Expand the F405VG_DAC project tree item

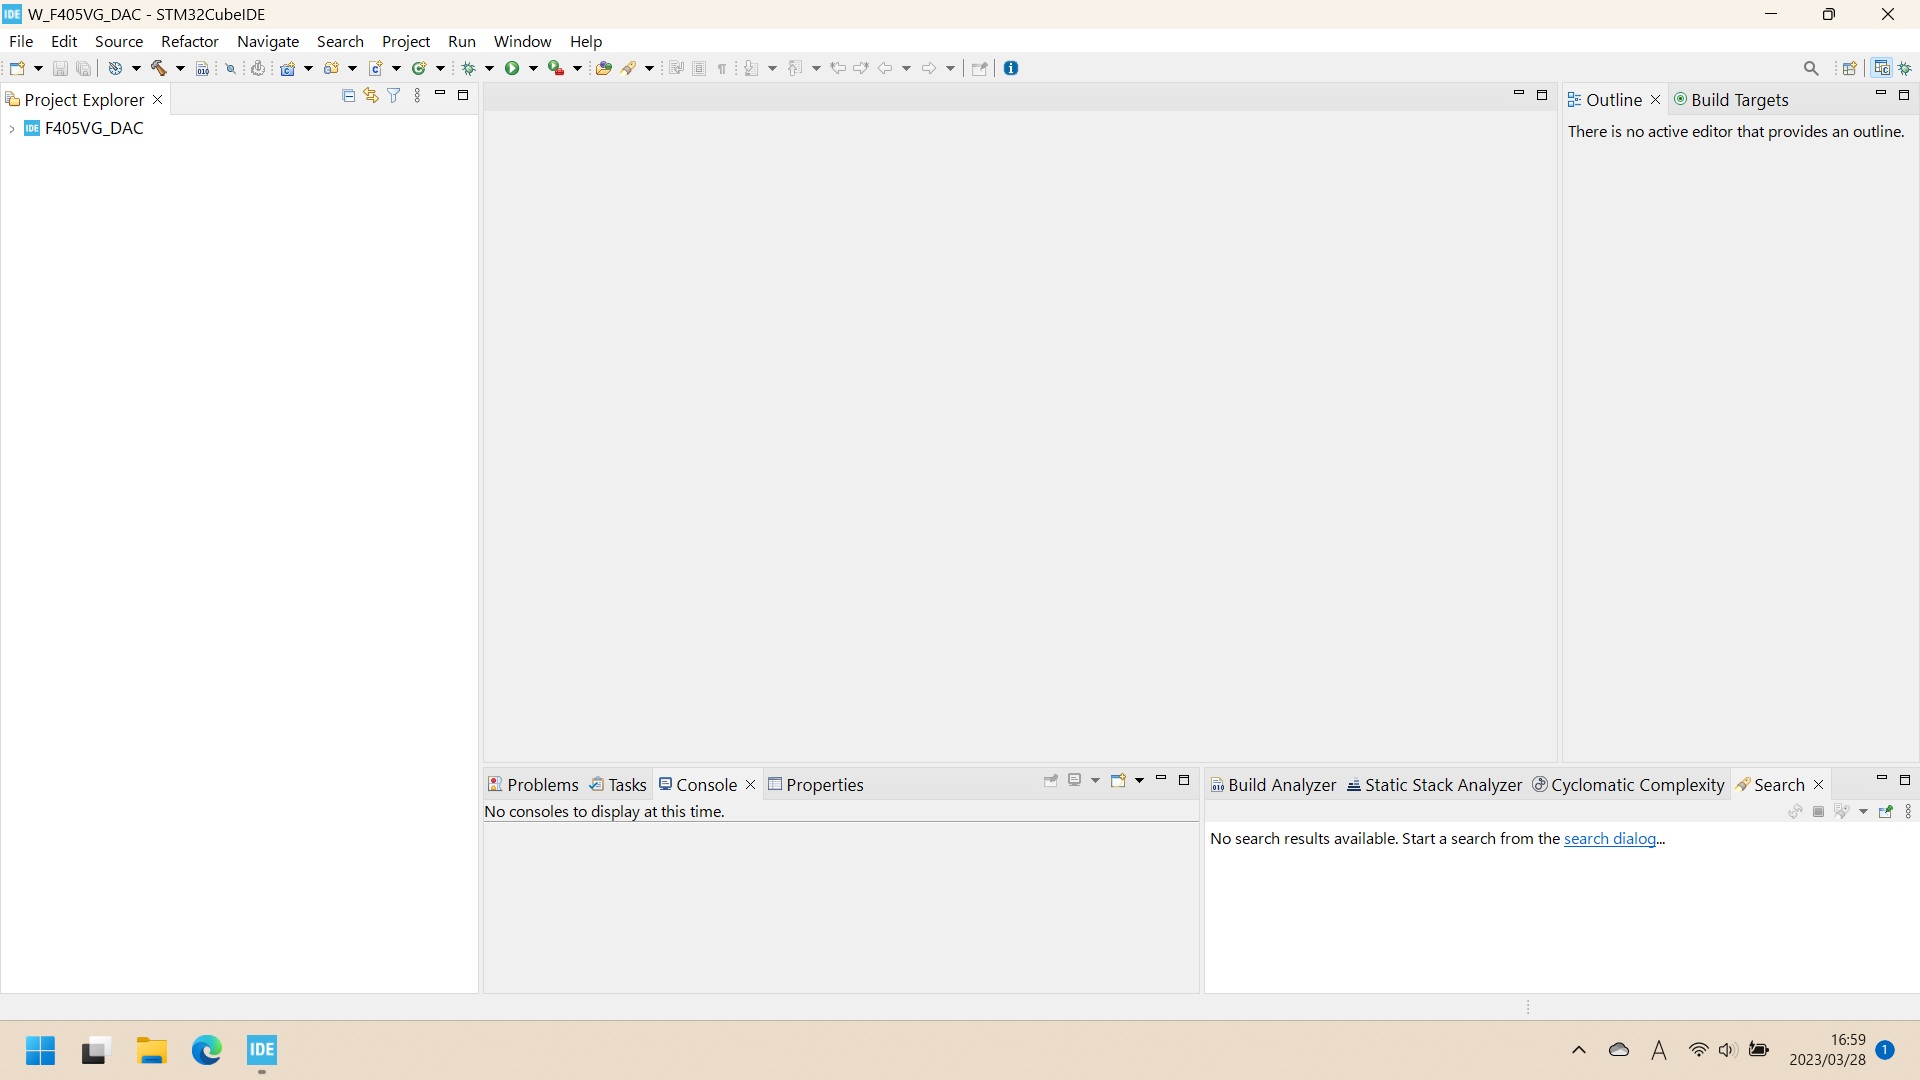[x=13, y=129]
